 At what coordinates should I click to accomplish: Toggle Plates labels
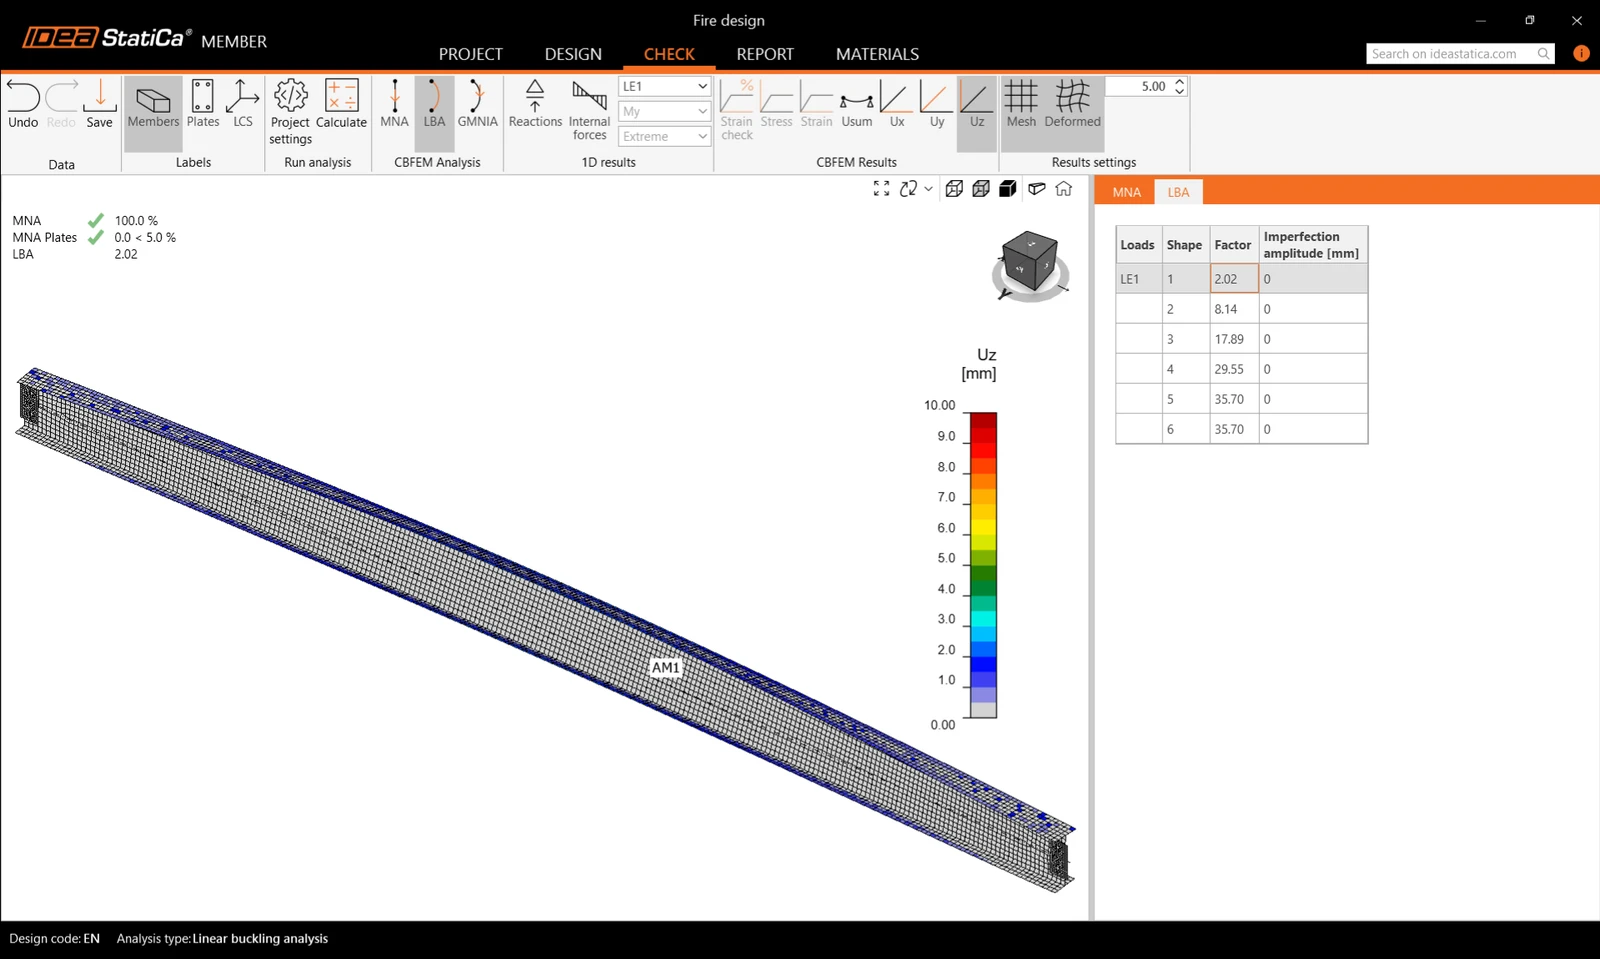(203, 104)
